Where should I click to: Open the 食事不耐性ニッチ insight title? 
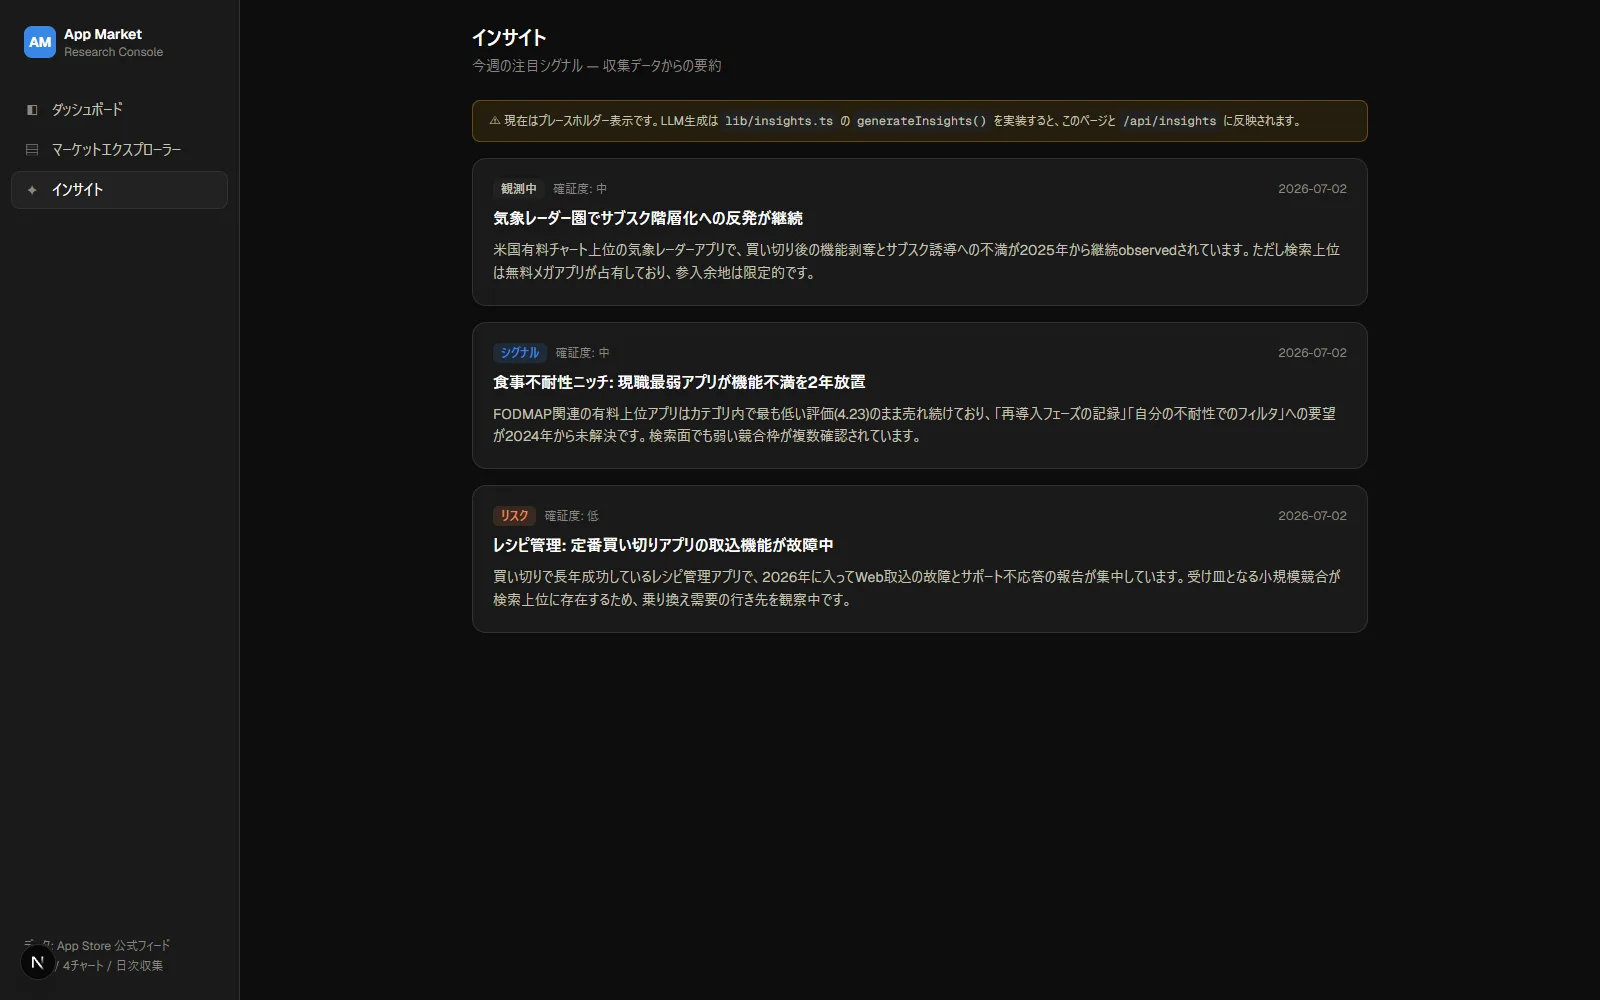click(679, 382)
